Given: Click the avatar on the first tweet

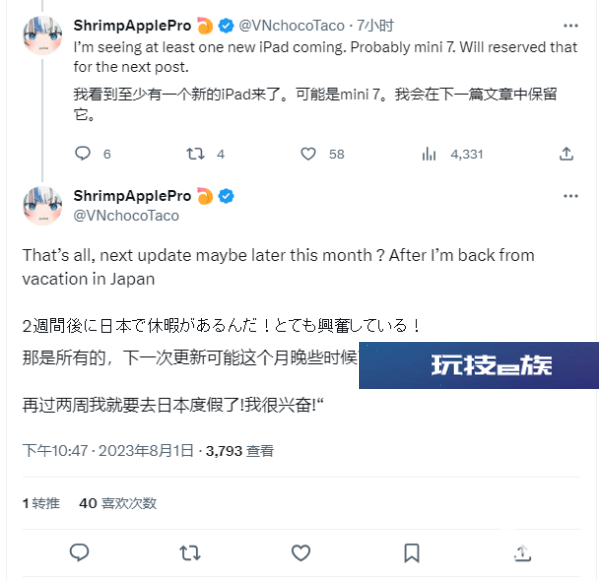Looking at the screenshot, I should [x=42, y=36].
